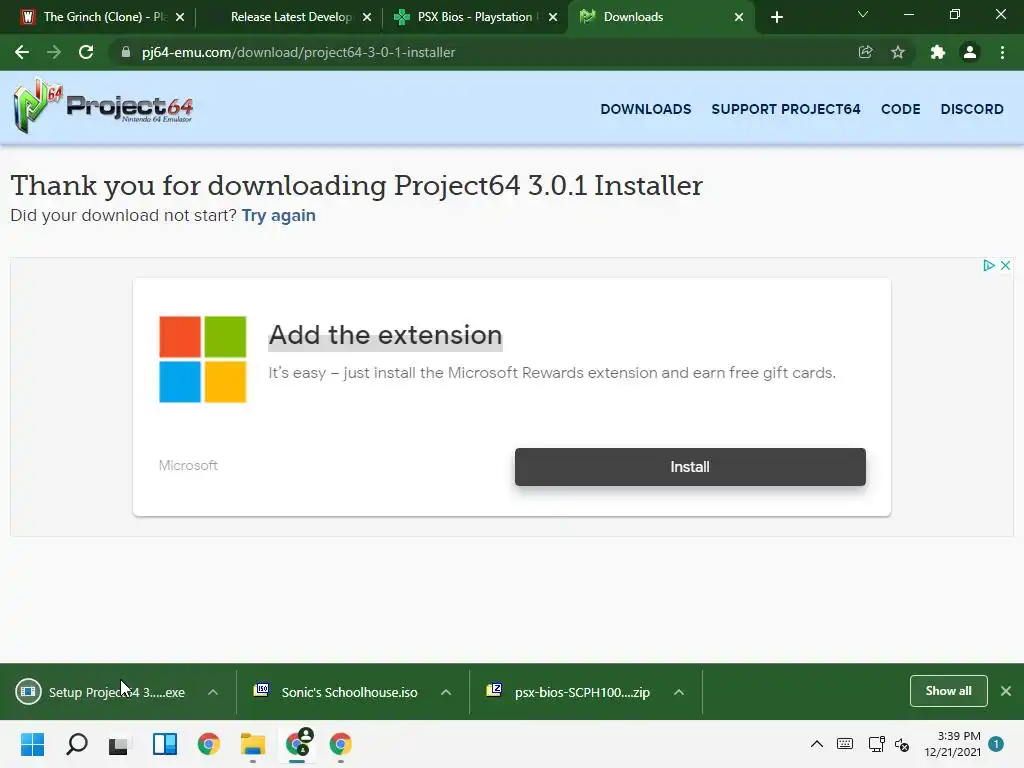Close the Downloads tab

(x=739, y=17)
